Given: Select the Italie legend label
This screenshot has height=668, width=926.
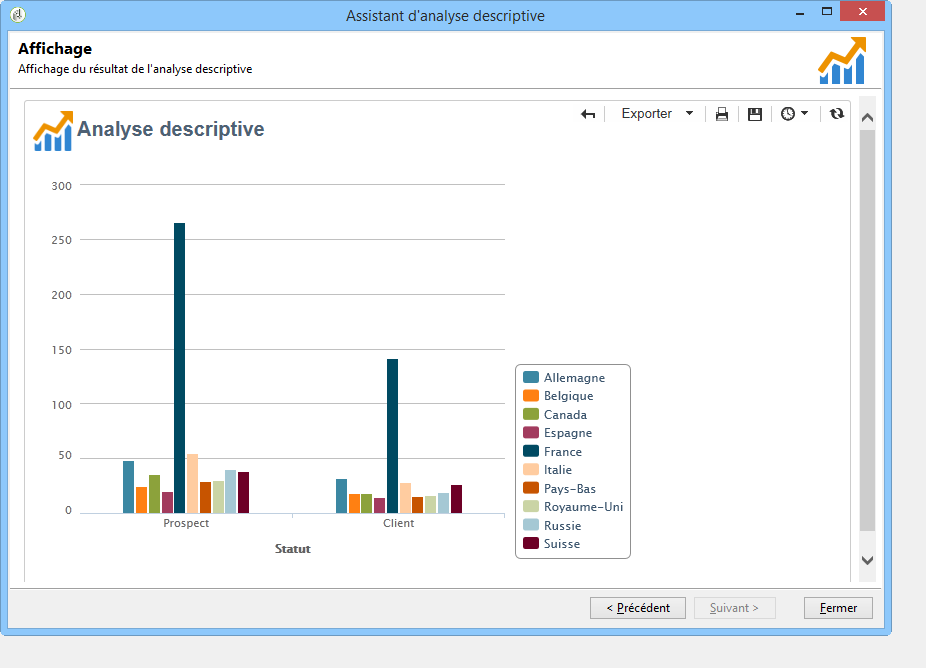Looking at the screenshot, I should click(x=557, y=470).
